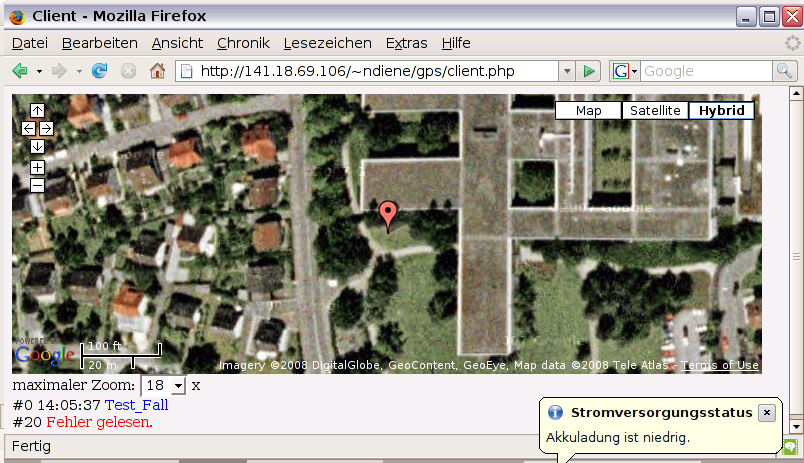Open the Hilfe menu
This screenshot has height=463, width=804.
[456, 43]
